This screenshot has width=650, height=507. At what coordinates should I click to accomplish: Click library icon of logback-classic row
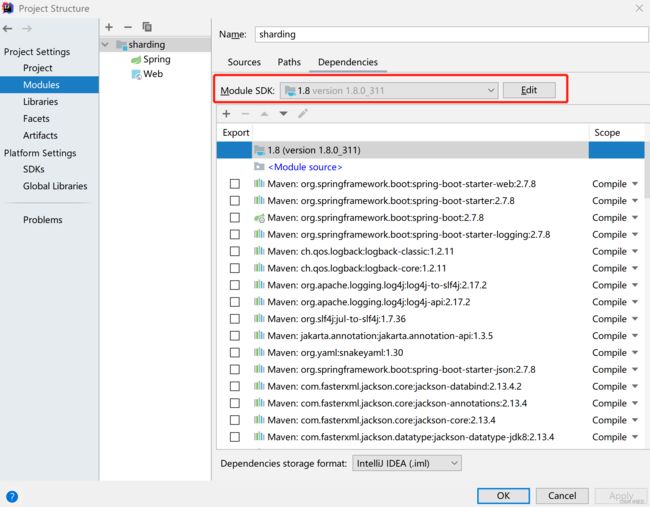[x=260, y=251]
